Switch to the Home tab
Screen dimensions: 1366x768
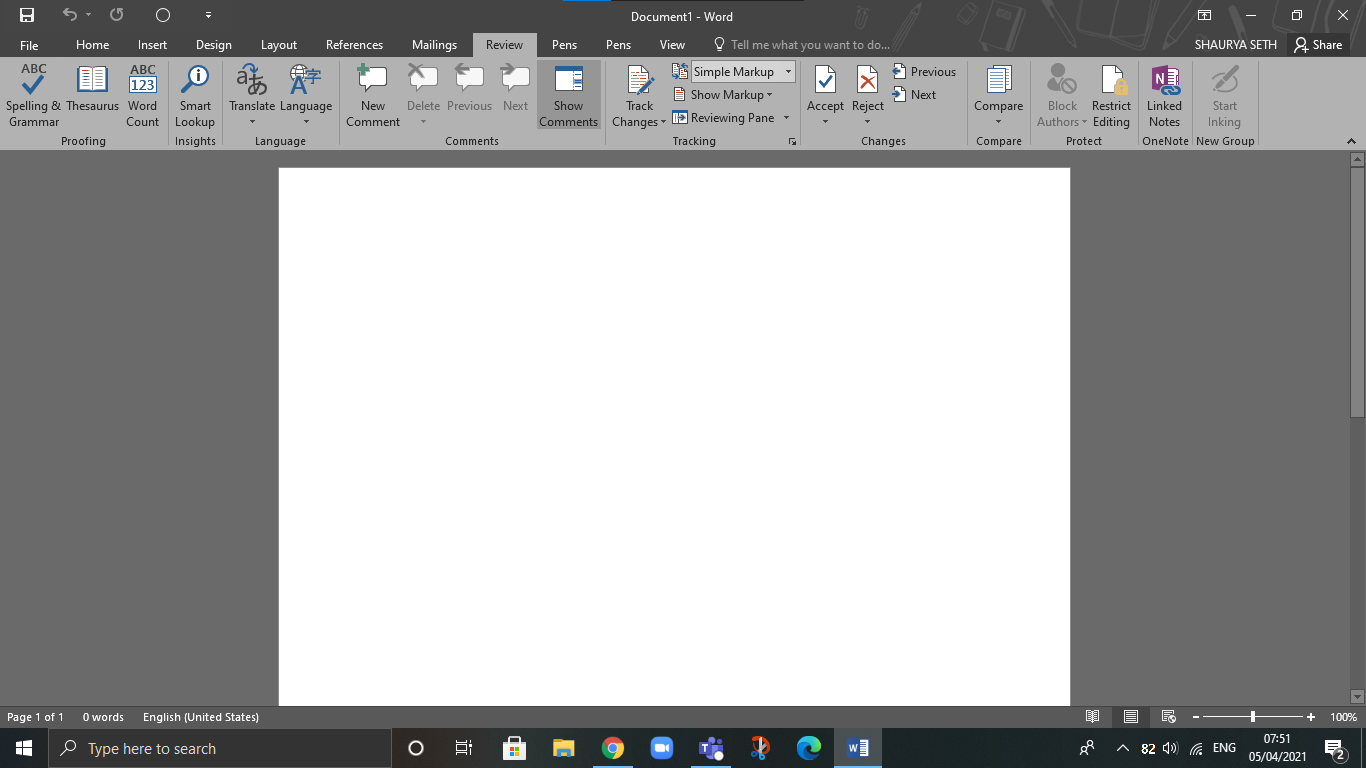(93, 45)
